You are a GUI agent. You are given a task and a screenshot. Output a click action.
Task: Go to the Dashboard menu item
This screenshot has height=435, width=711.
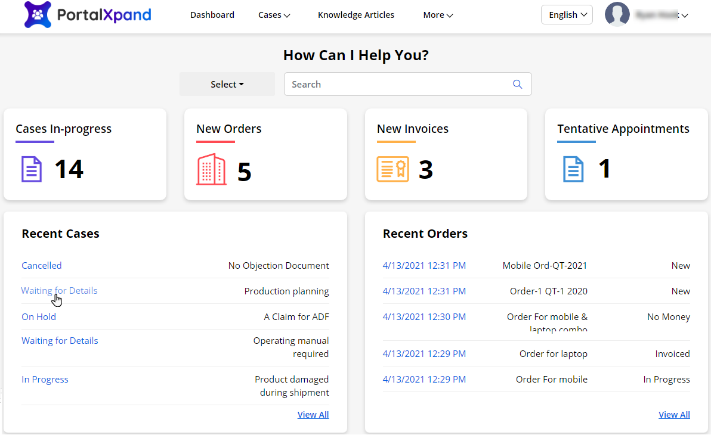[212, 15]
